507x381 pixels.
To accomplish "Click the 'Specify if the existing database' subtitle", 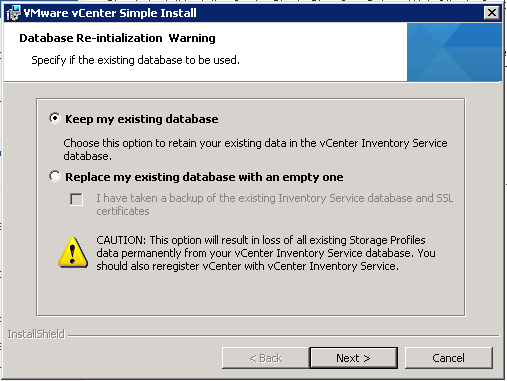I will tap(135, 60).
